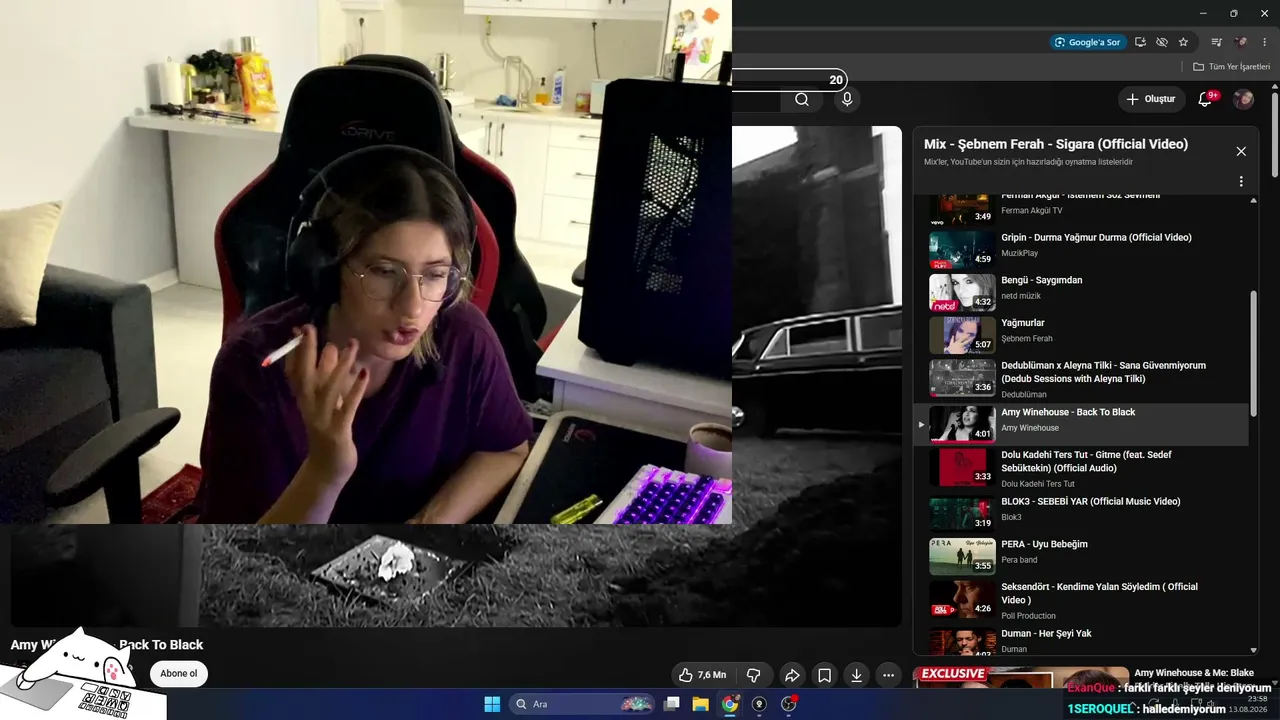The image size is (1280, 720).
Task: Play Duman - Her Şeyi Yak
Action: coord(1081,641)
